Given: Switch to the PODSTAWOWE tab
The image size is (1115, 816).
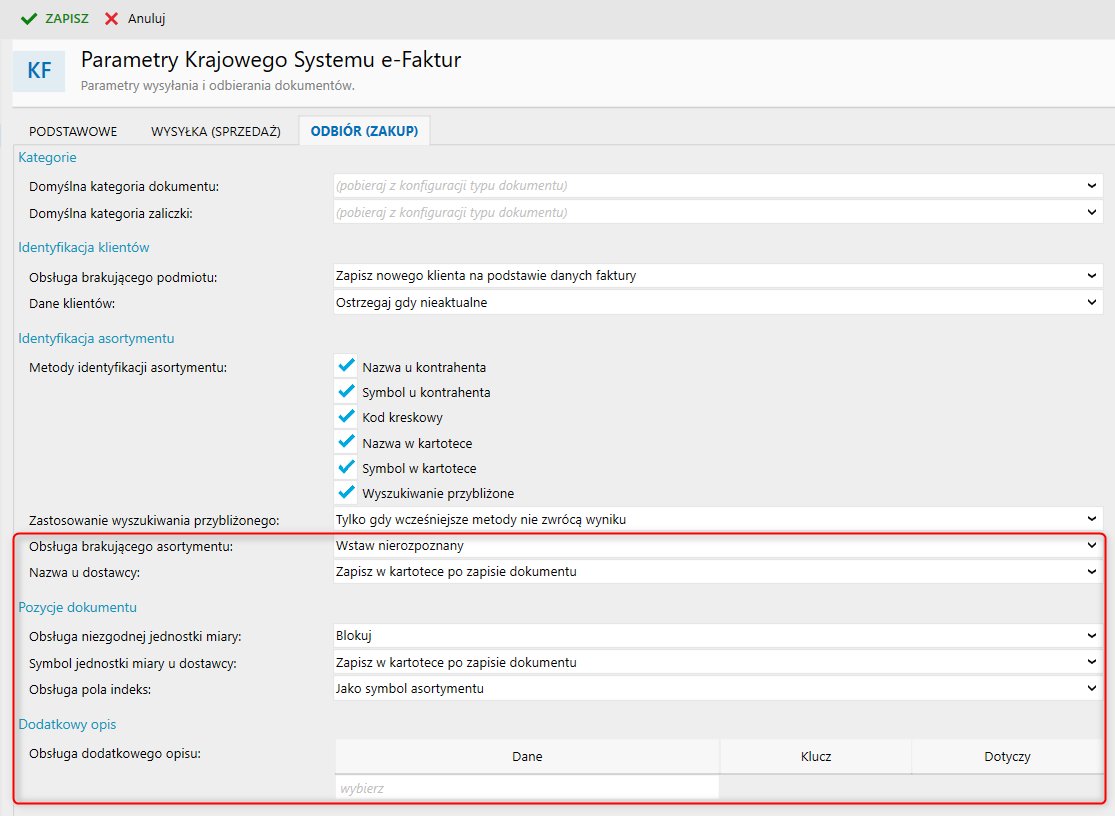Looking at the screenshot, I should coord(73,131).
